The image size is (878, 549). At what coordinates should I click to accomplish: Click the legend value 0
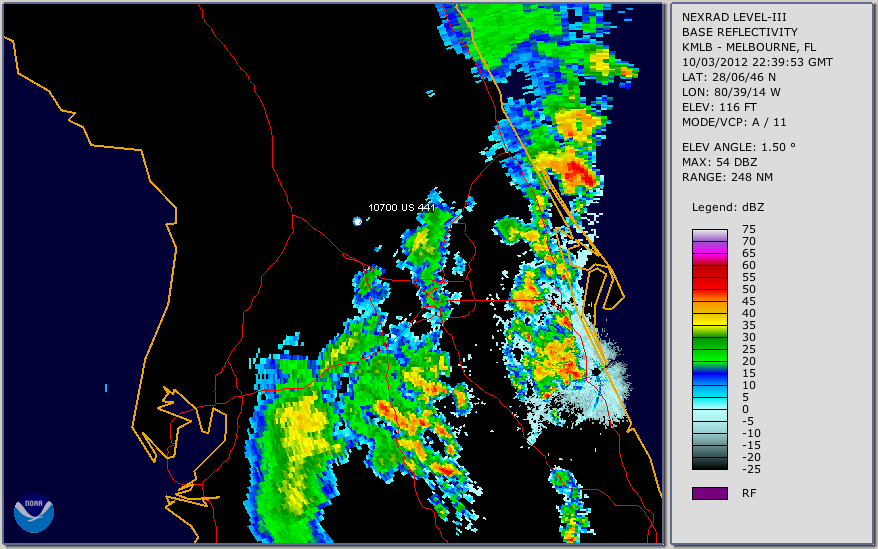tap(745, 409)
